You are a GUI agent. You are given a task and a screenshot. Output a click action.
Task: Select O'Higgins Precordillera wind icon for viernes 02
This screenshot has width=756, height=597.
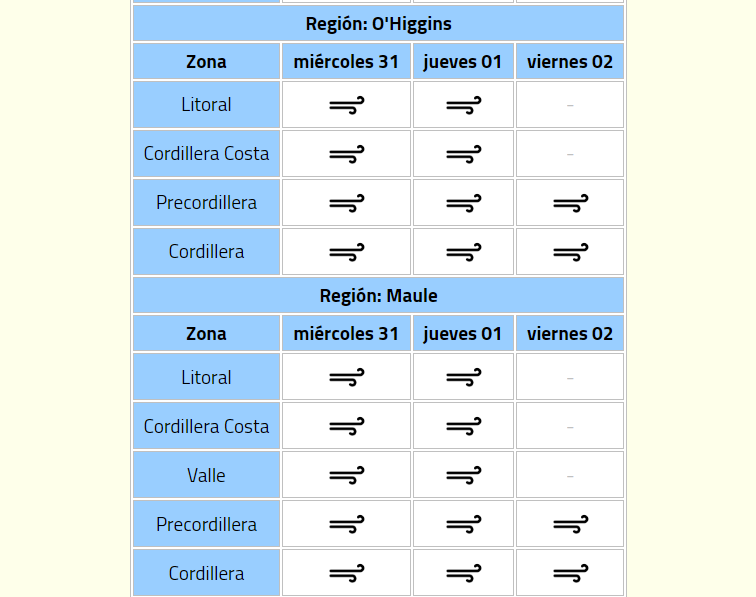(570, 203)
